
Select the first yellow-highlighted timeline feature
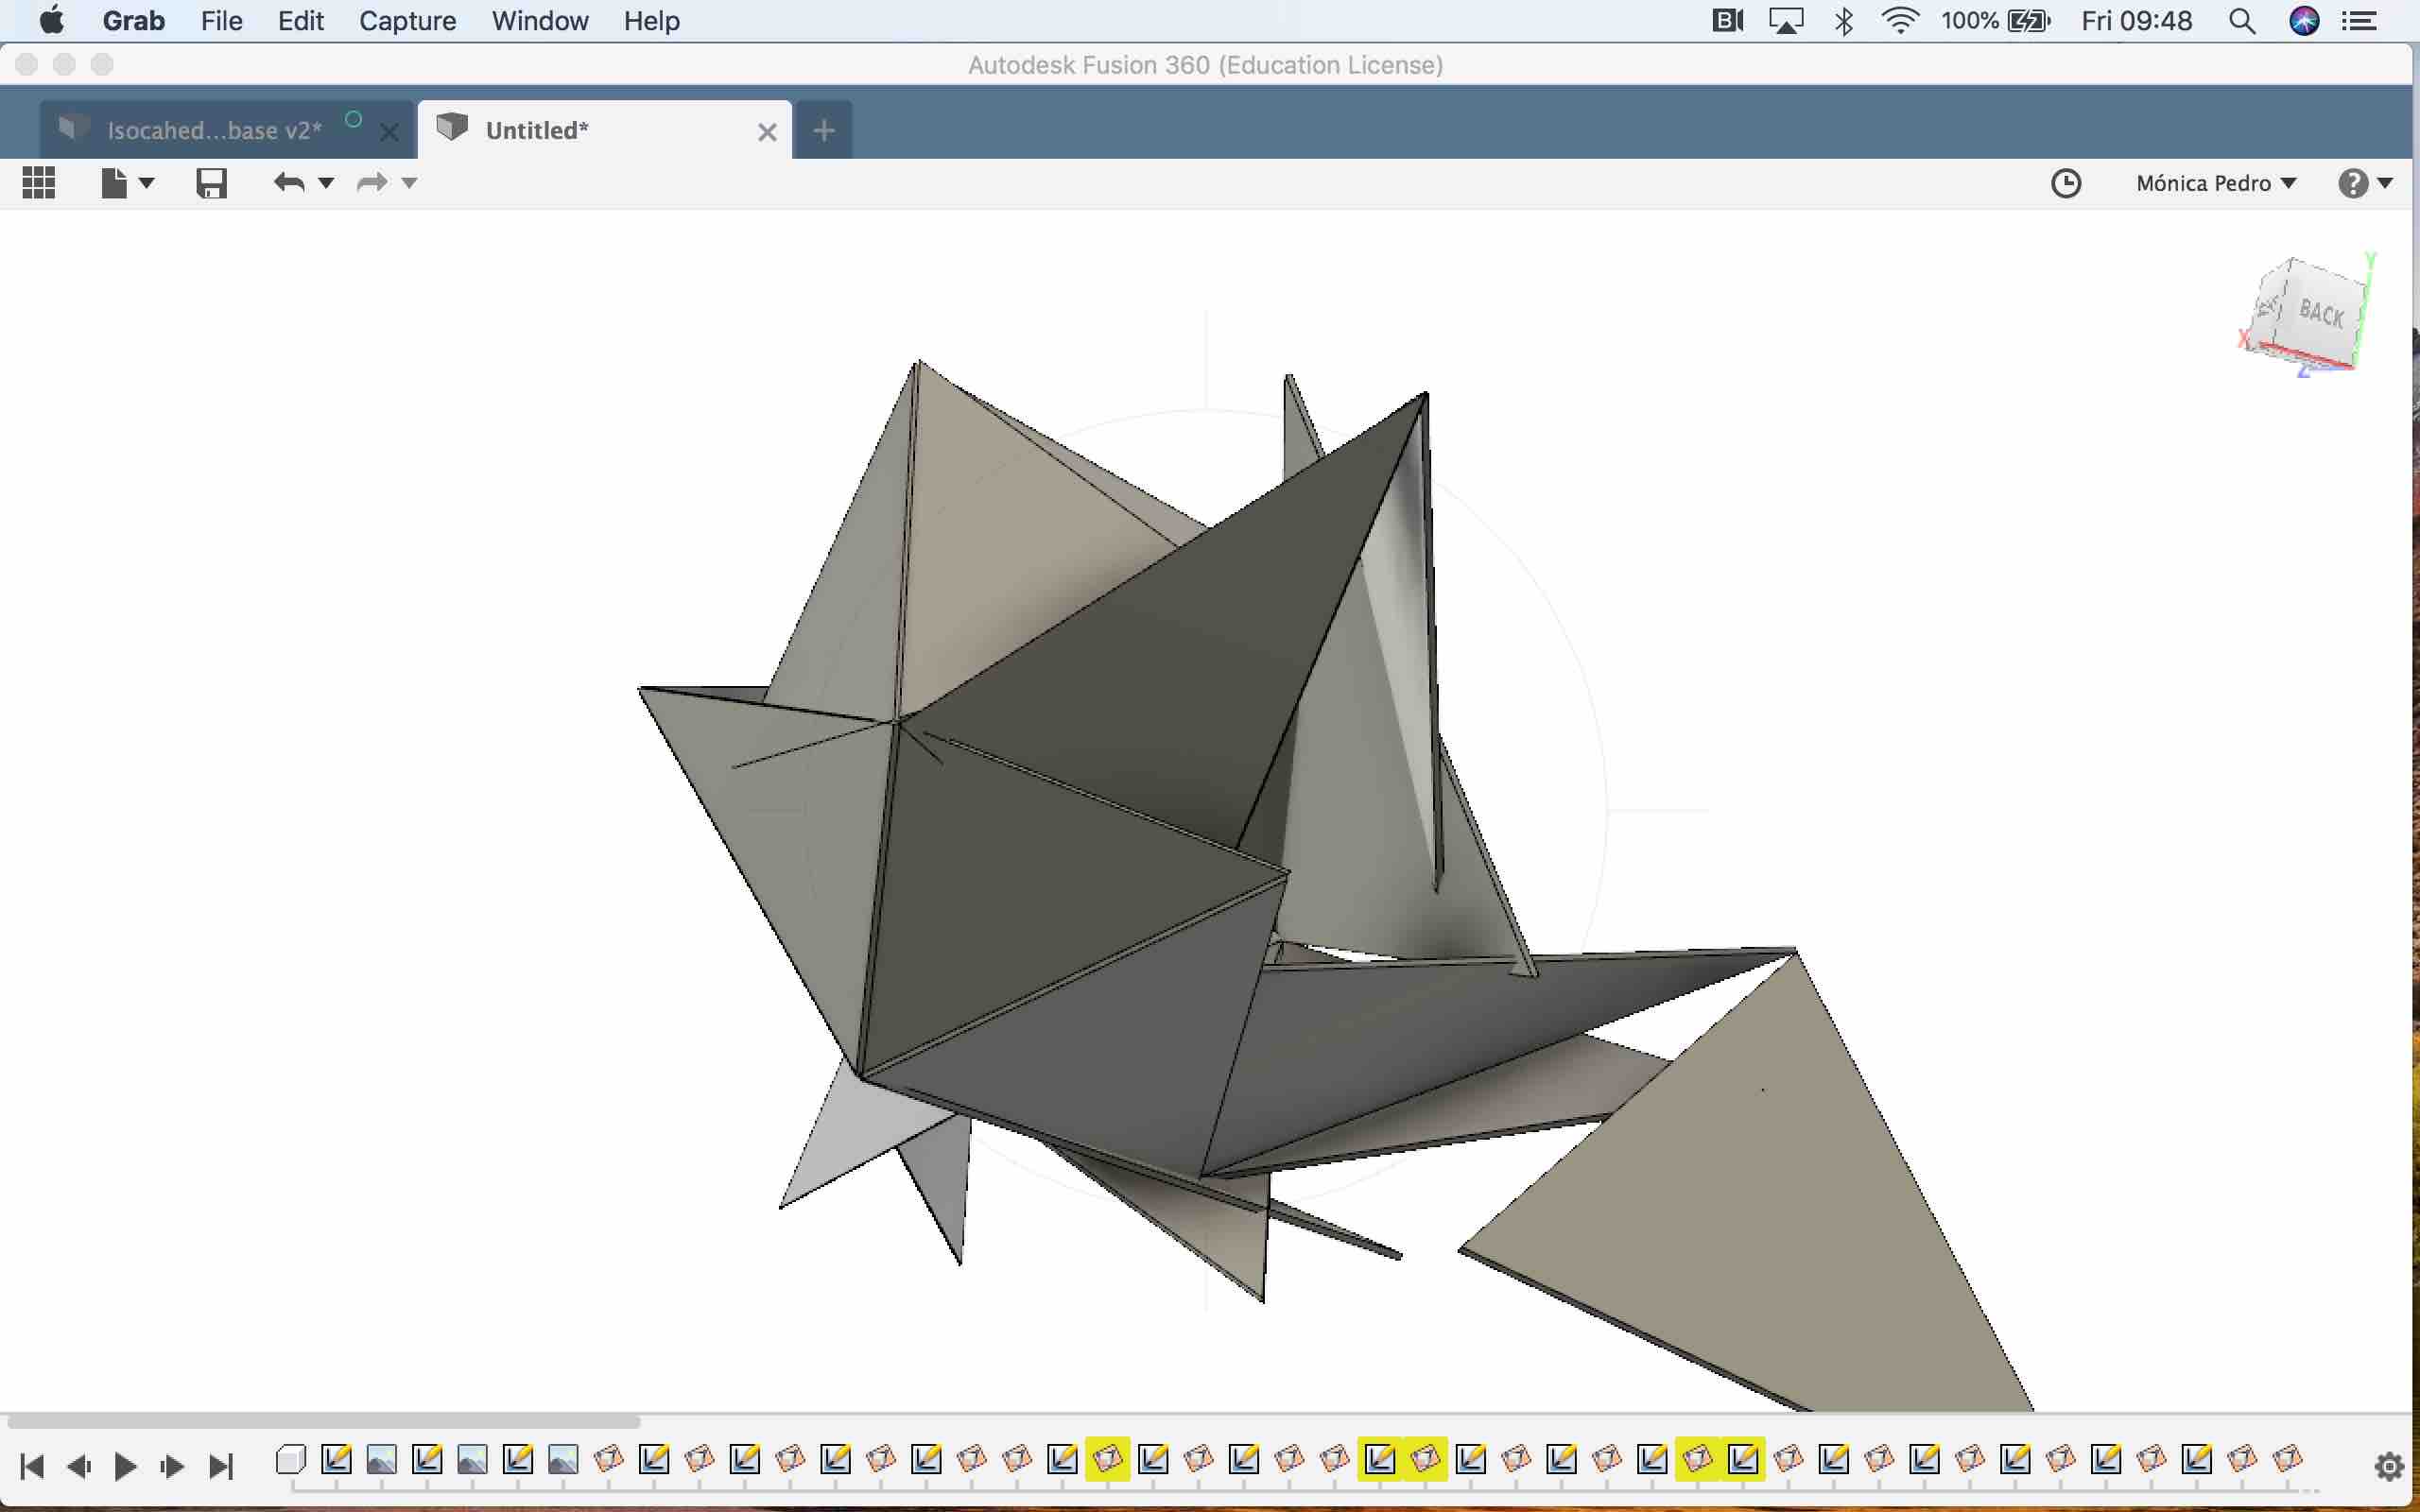click(1107, 1460)
